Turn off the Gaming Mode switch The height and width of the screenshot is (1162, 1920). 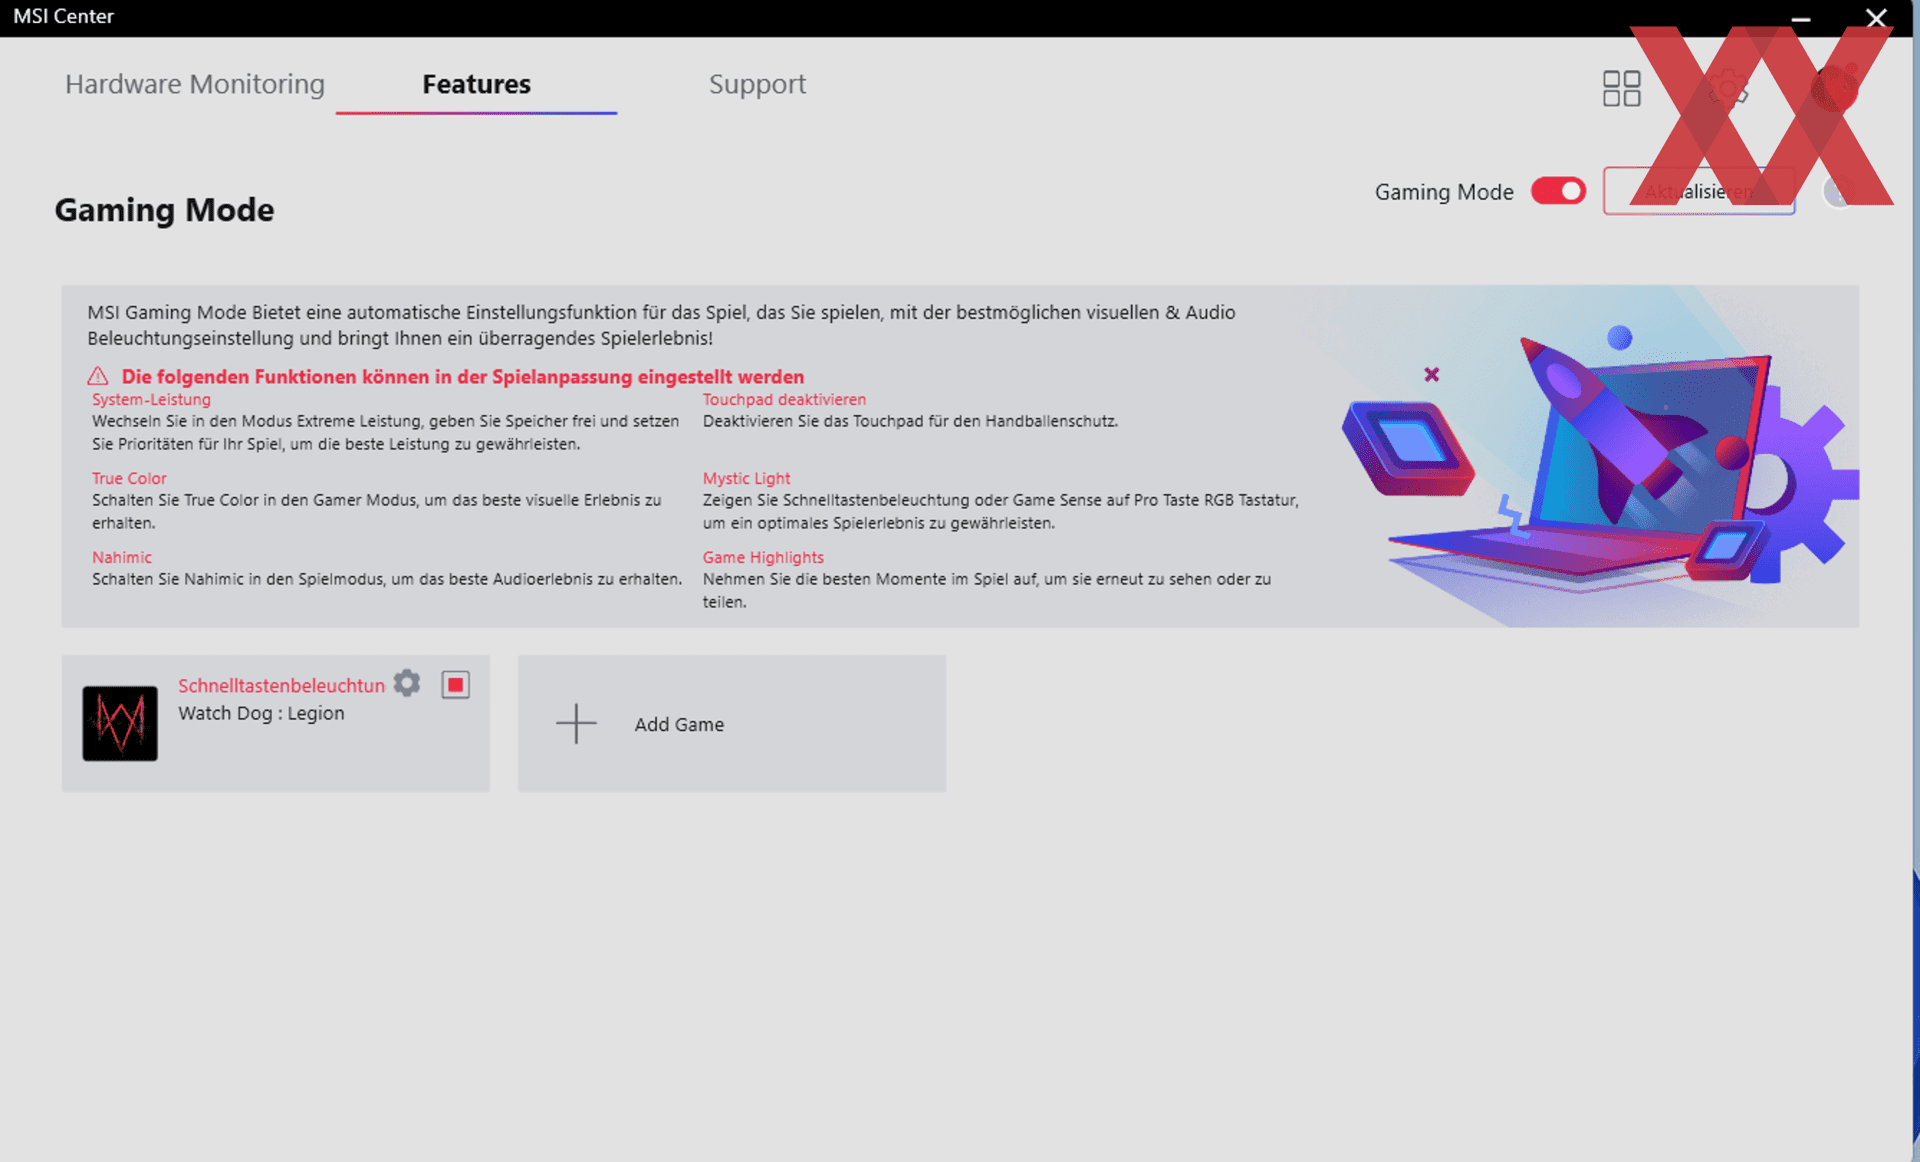click(x=1558, y=191)
